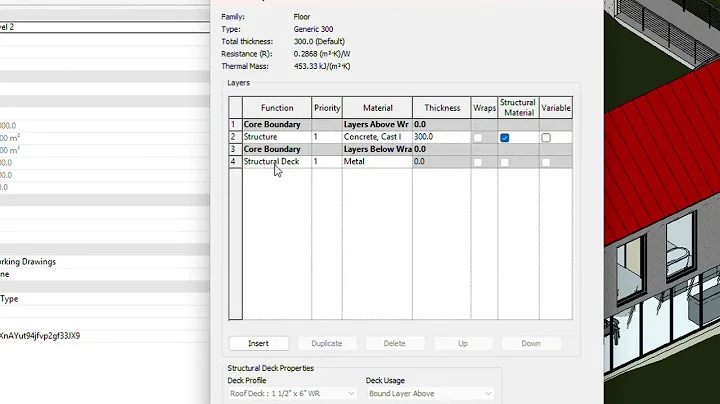This screenshot has height=404, width=720.
Task: Click the Insert layer button
Action: (259, 343)
